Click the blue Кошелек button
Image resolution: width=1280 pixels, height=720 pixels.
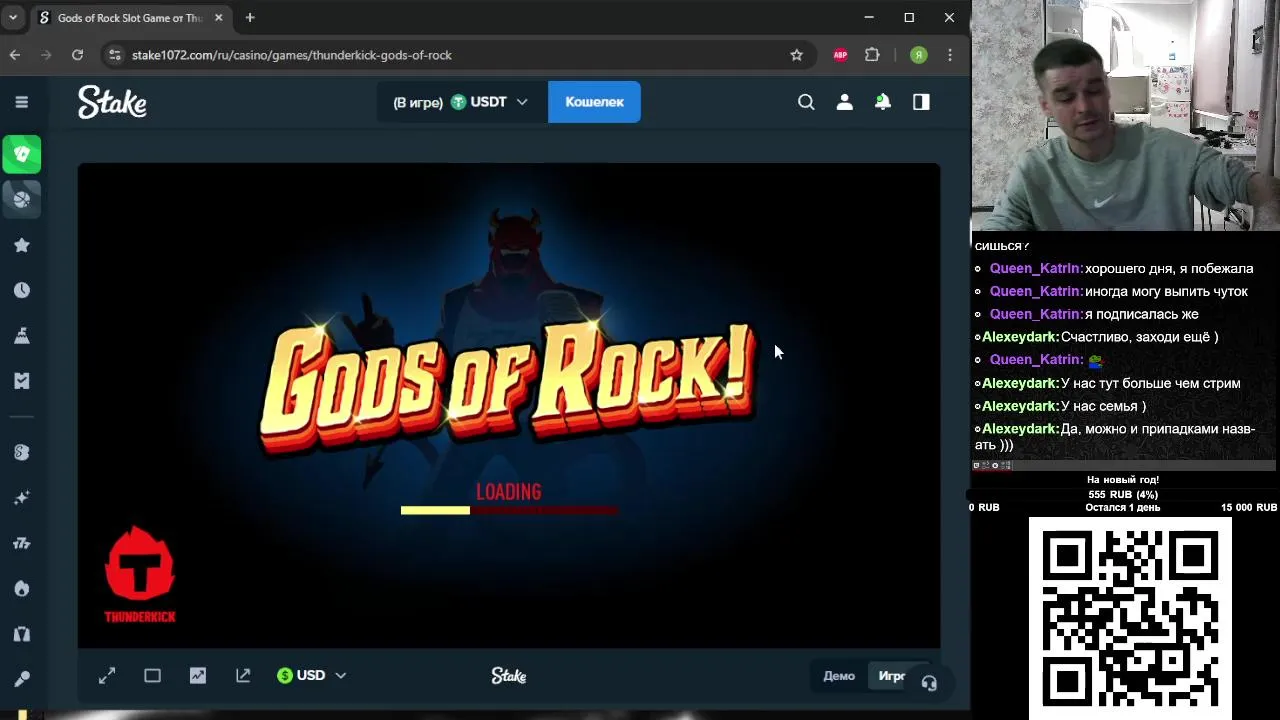[594, 102]
